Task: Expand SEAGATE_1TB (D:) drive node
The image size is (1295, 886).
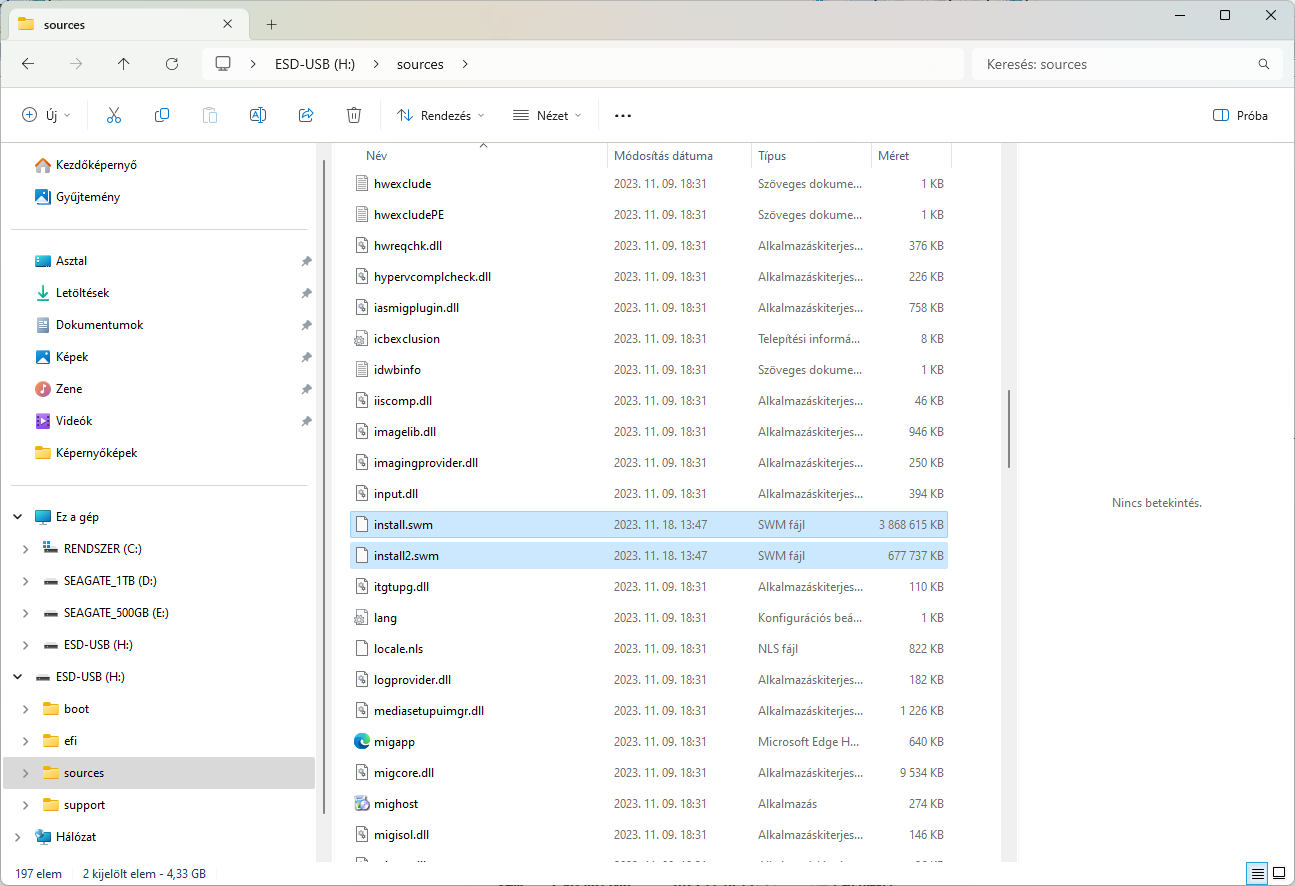Action: (x=26, y=581)
